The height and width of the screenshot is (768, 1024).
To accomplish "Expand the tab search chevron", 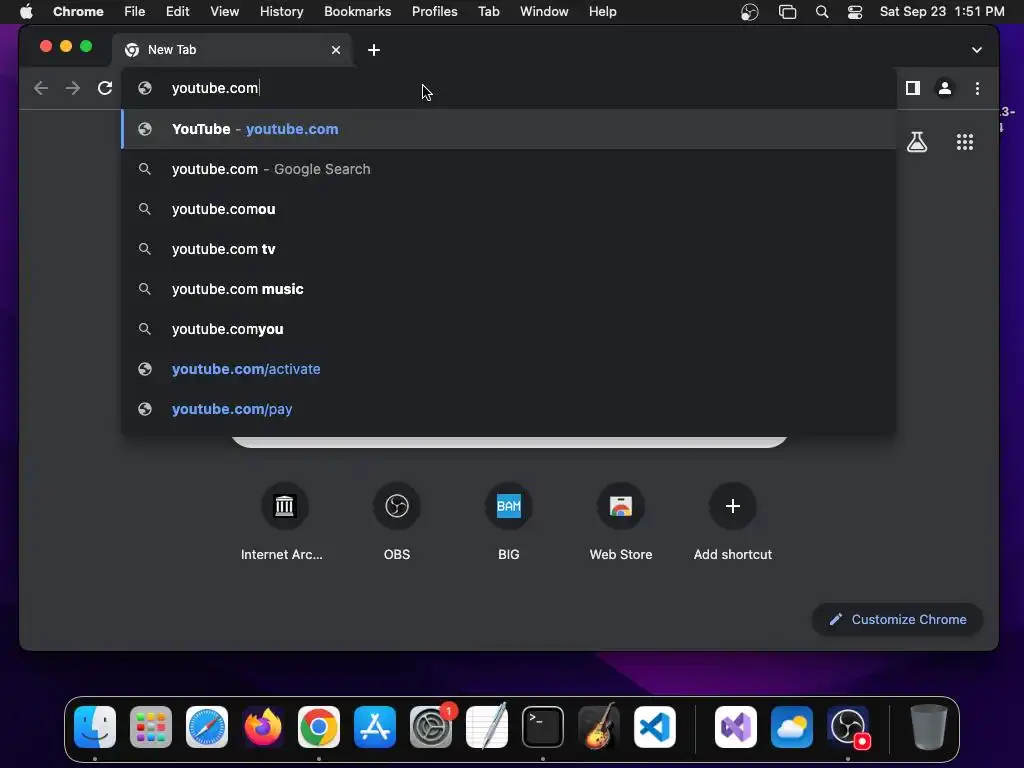I will [976, 50].
